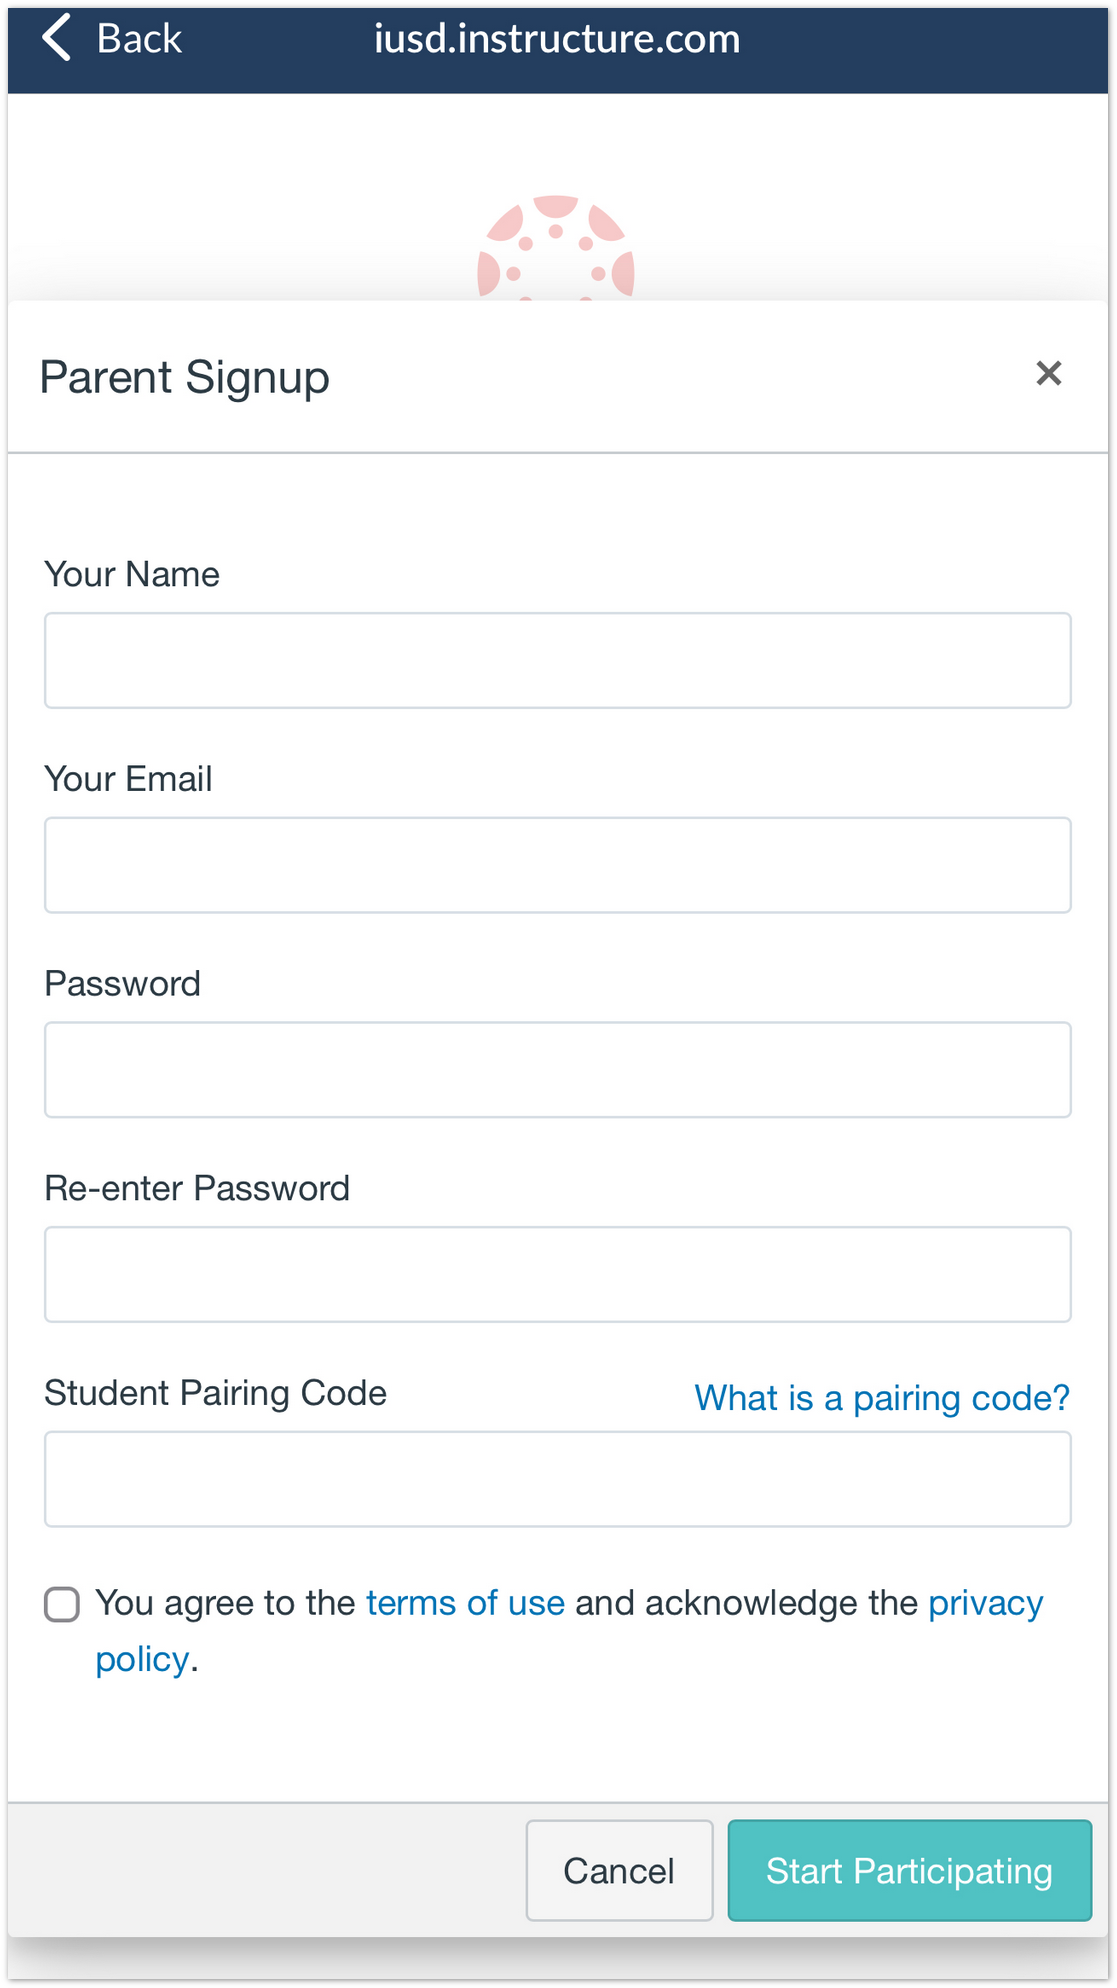Tap the back chevron arrow icon
1117x1988 pixels.
click(x=57, y=38)
